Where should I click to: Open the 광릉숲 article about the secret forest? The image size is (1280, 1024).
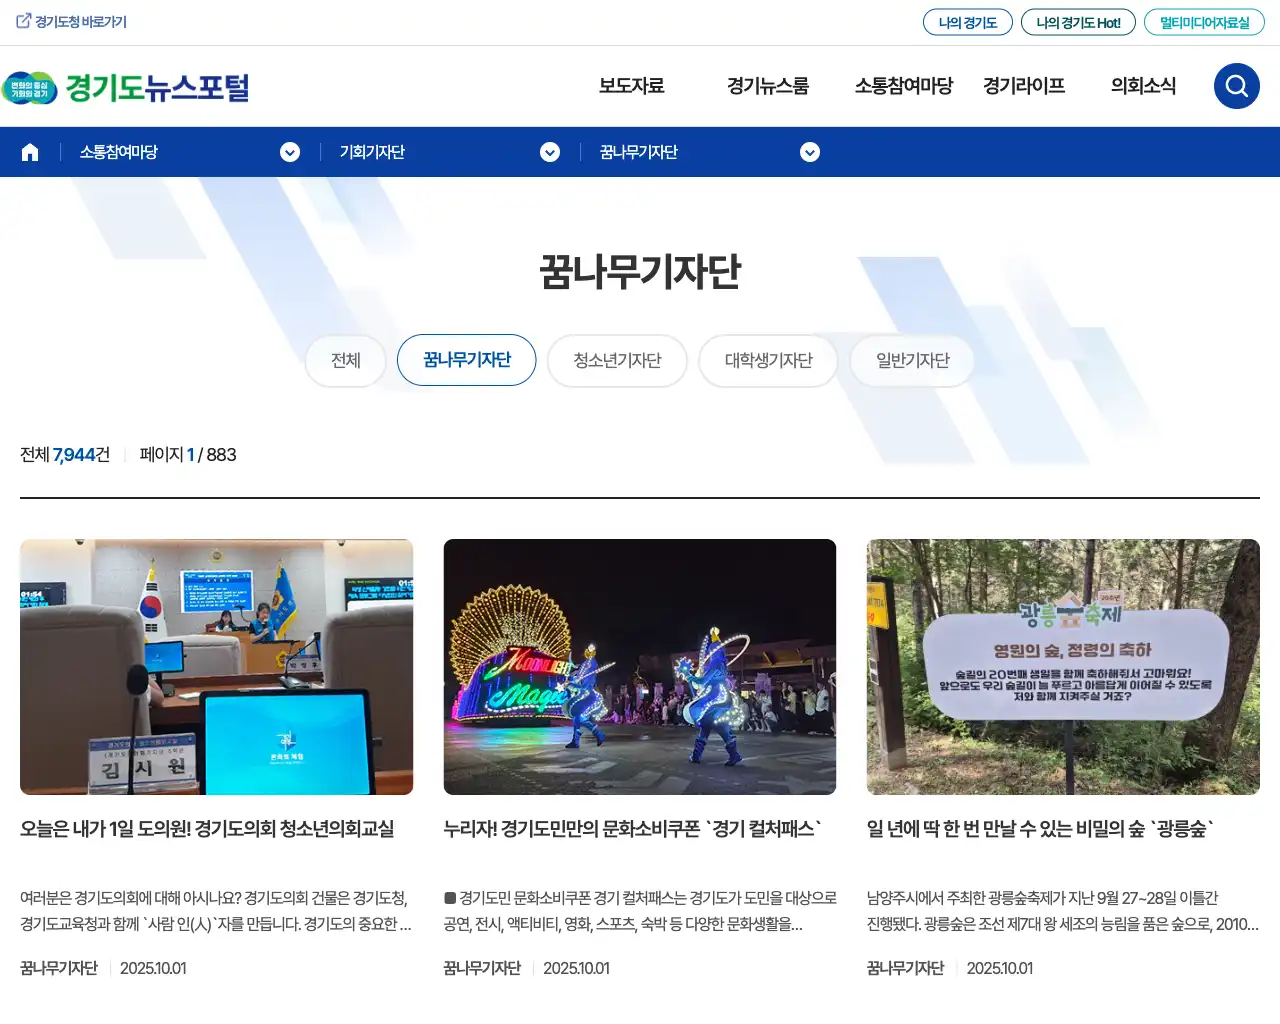point(1040,828)
